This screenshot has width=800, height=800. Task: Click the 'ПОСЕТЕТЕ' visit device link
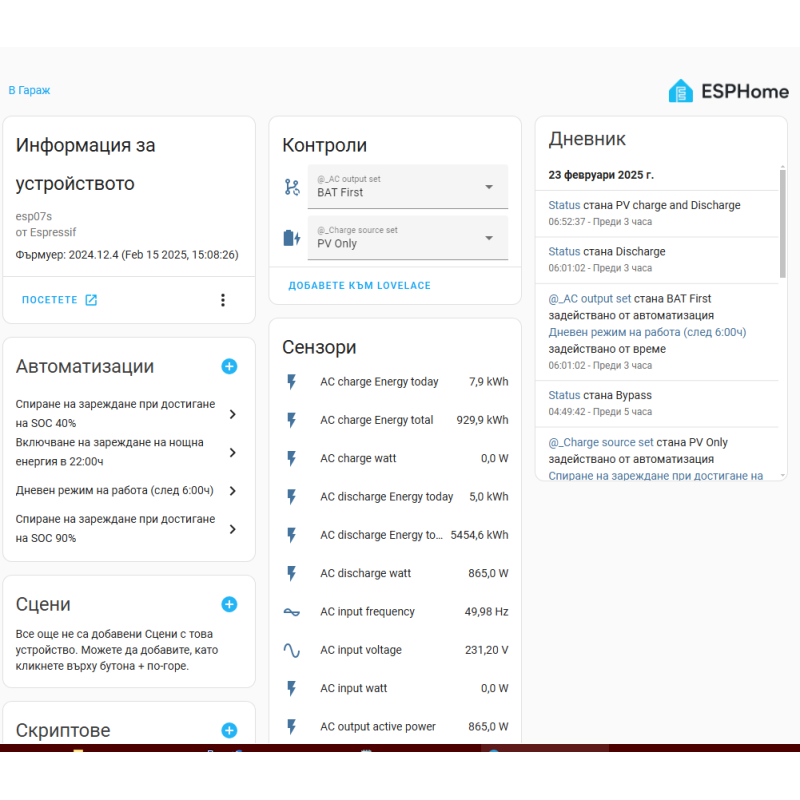pyautogui.click(x=59, y=300)
